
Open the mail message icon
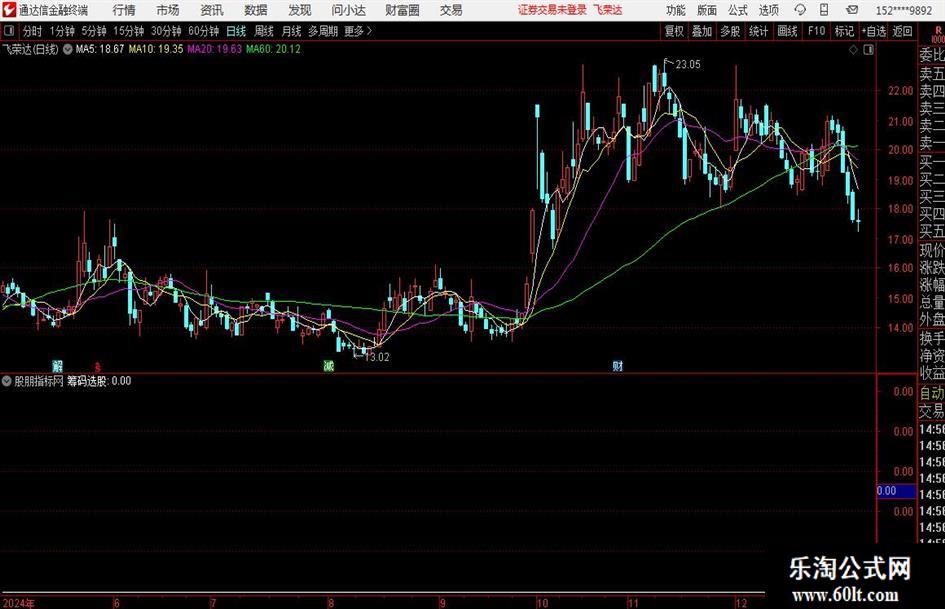coord(852,10)
